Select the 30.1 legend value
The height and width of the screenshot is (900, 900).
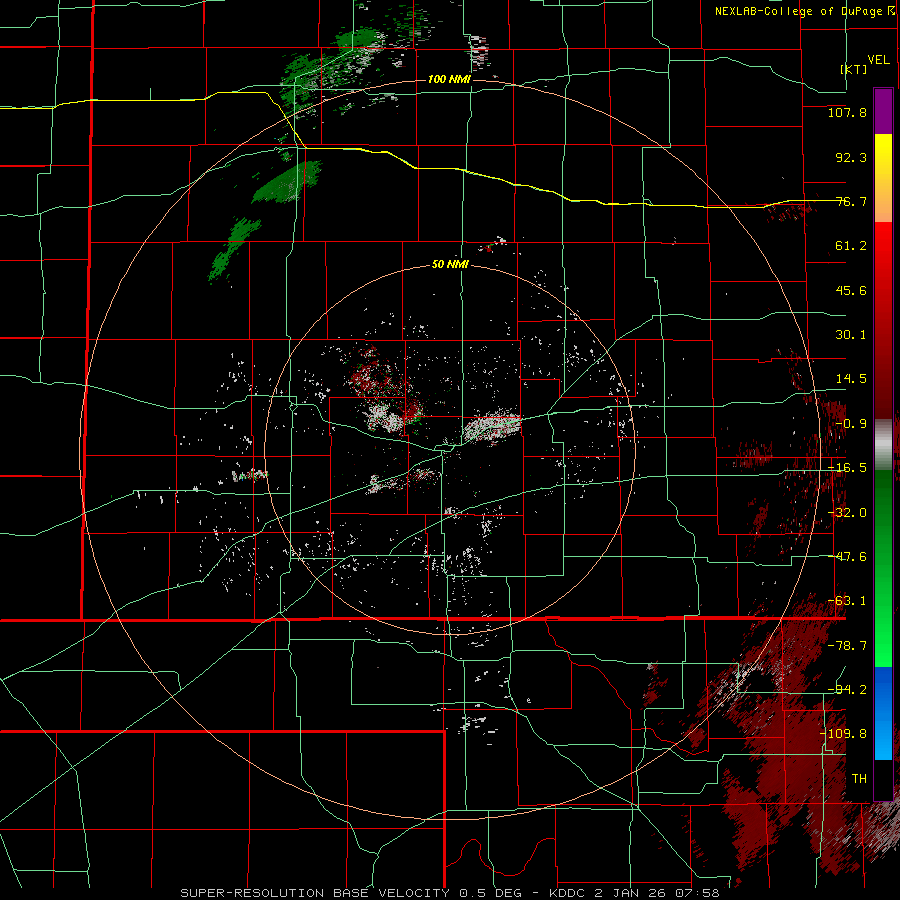[851, 335]
